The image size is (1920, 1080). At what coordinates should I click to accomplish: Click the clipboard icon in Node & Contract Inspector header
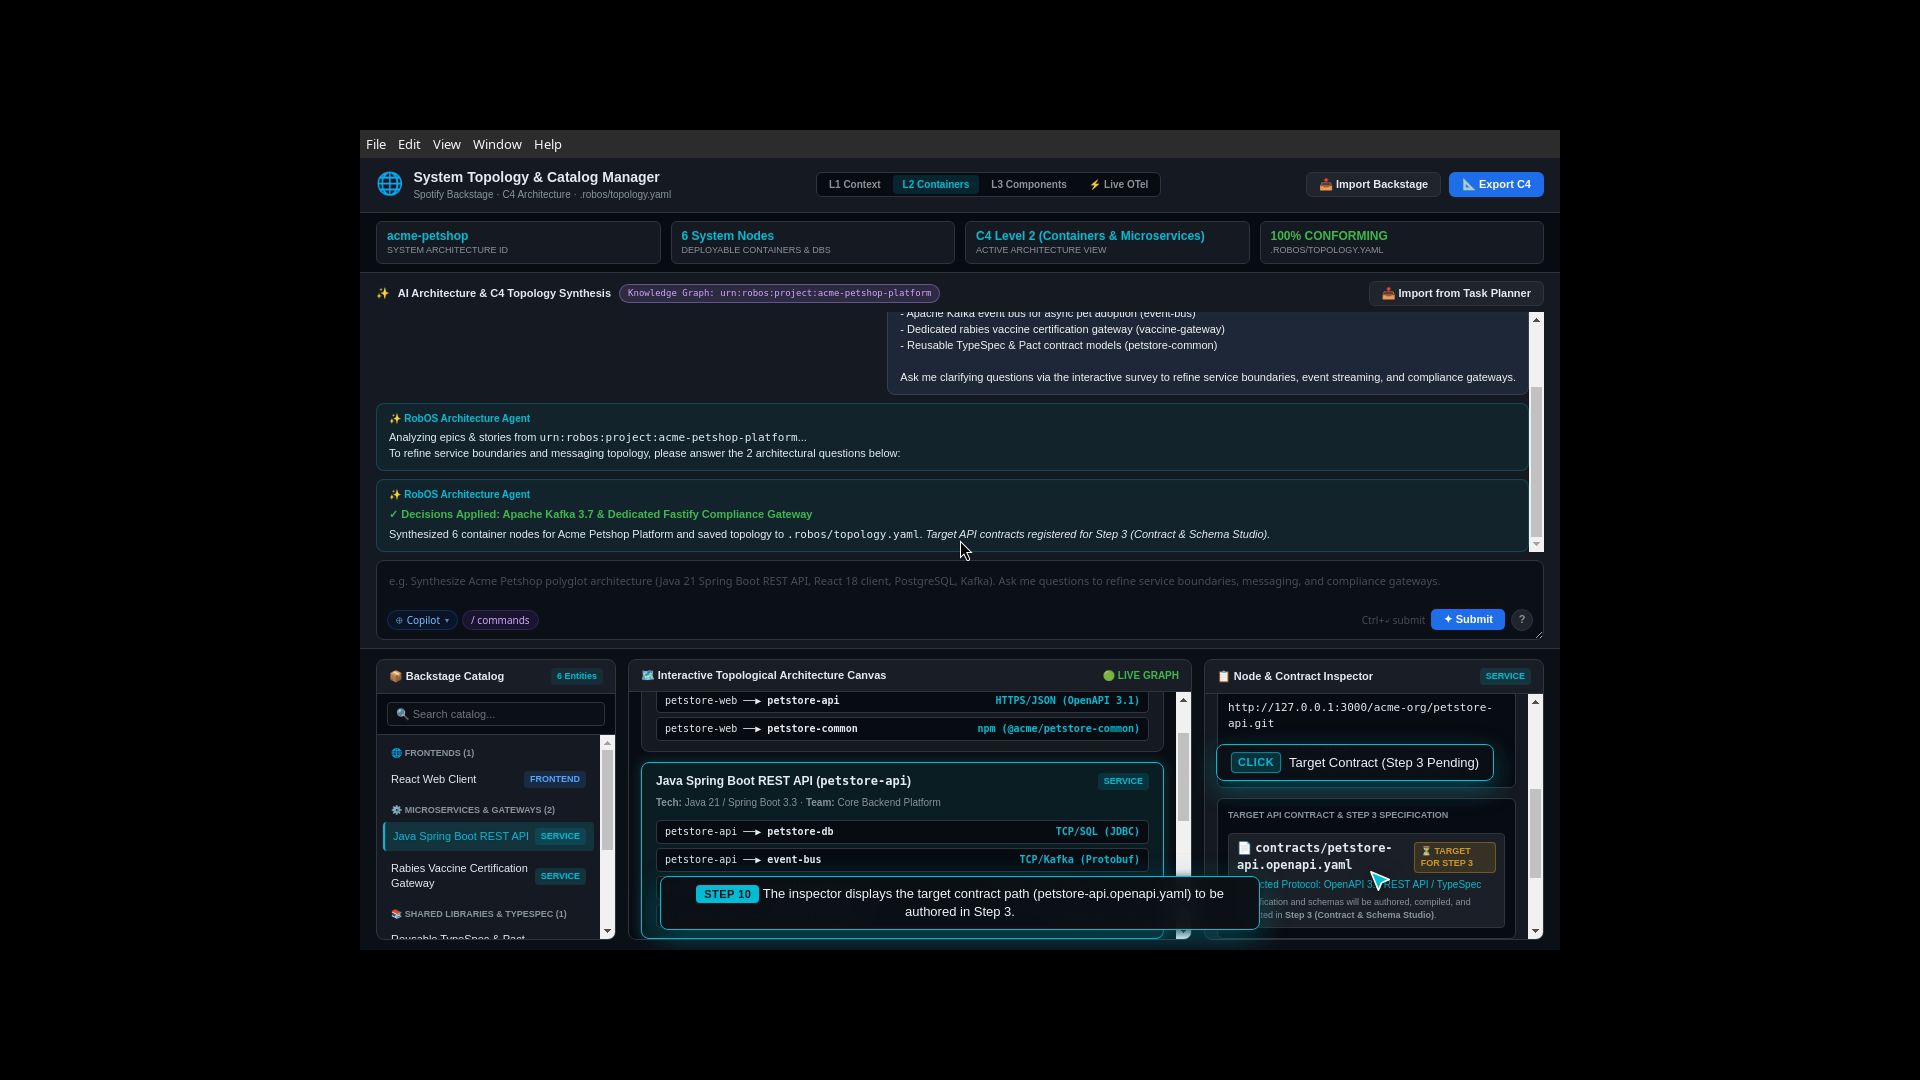coord(1223,677)
